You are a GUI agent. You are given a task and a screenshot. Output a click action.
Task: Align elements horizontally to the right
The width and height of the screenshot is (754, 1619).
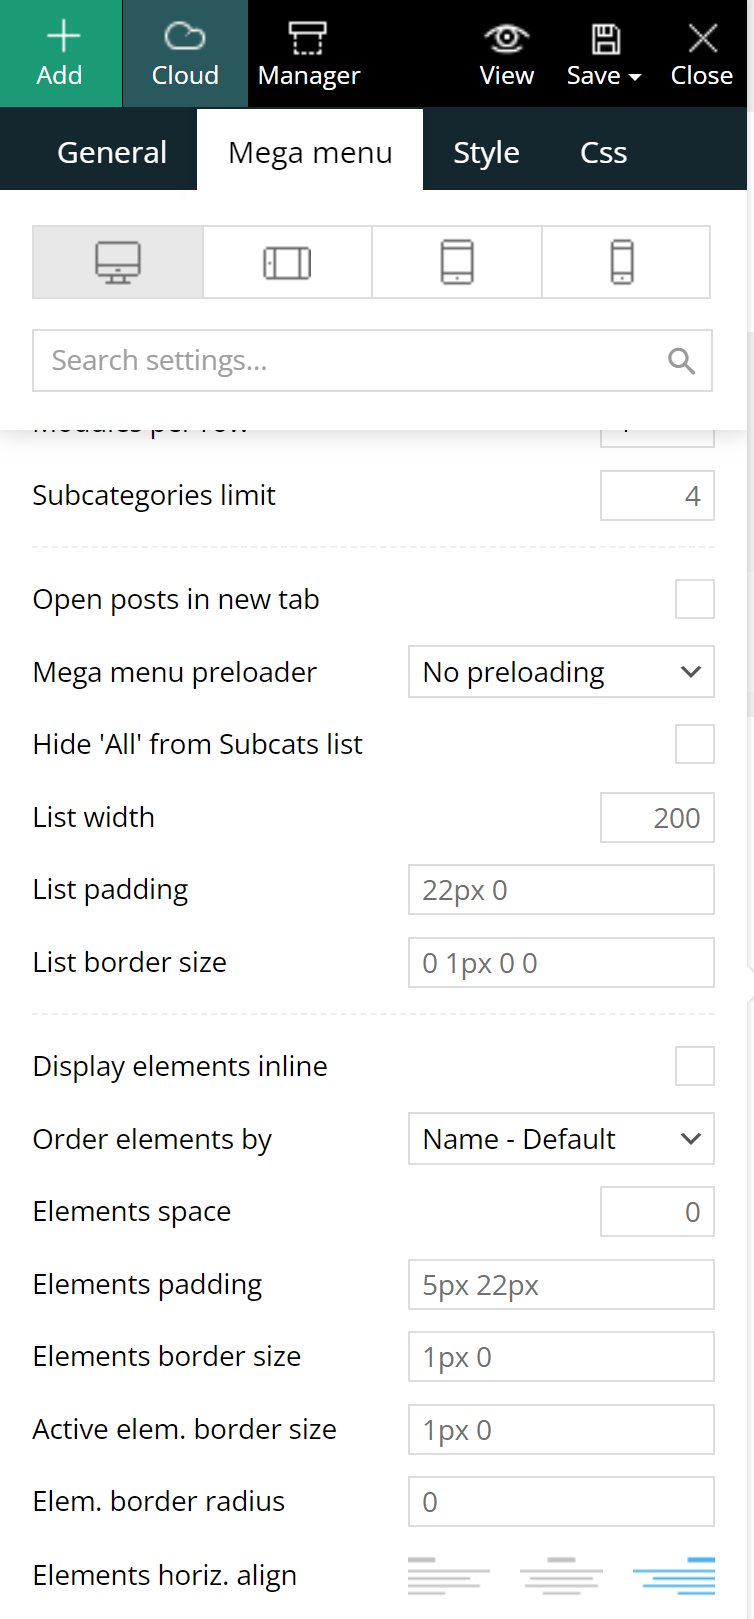674,1575
